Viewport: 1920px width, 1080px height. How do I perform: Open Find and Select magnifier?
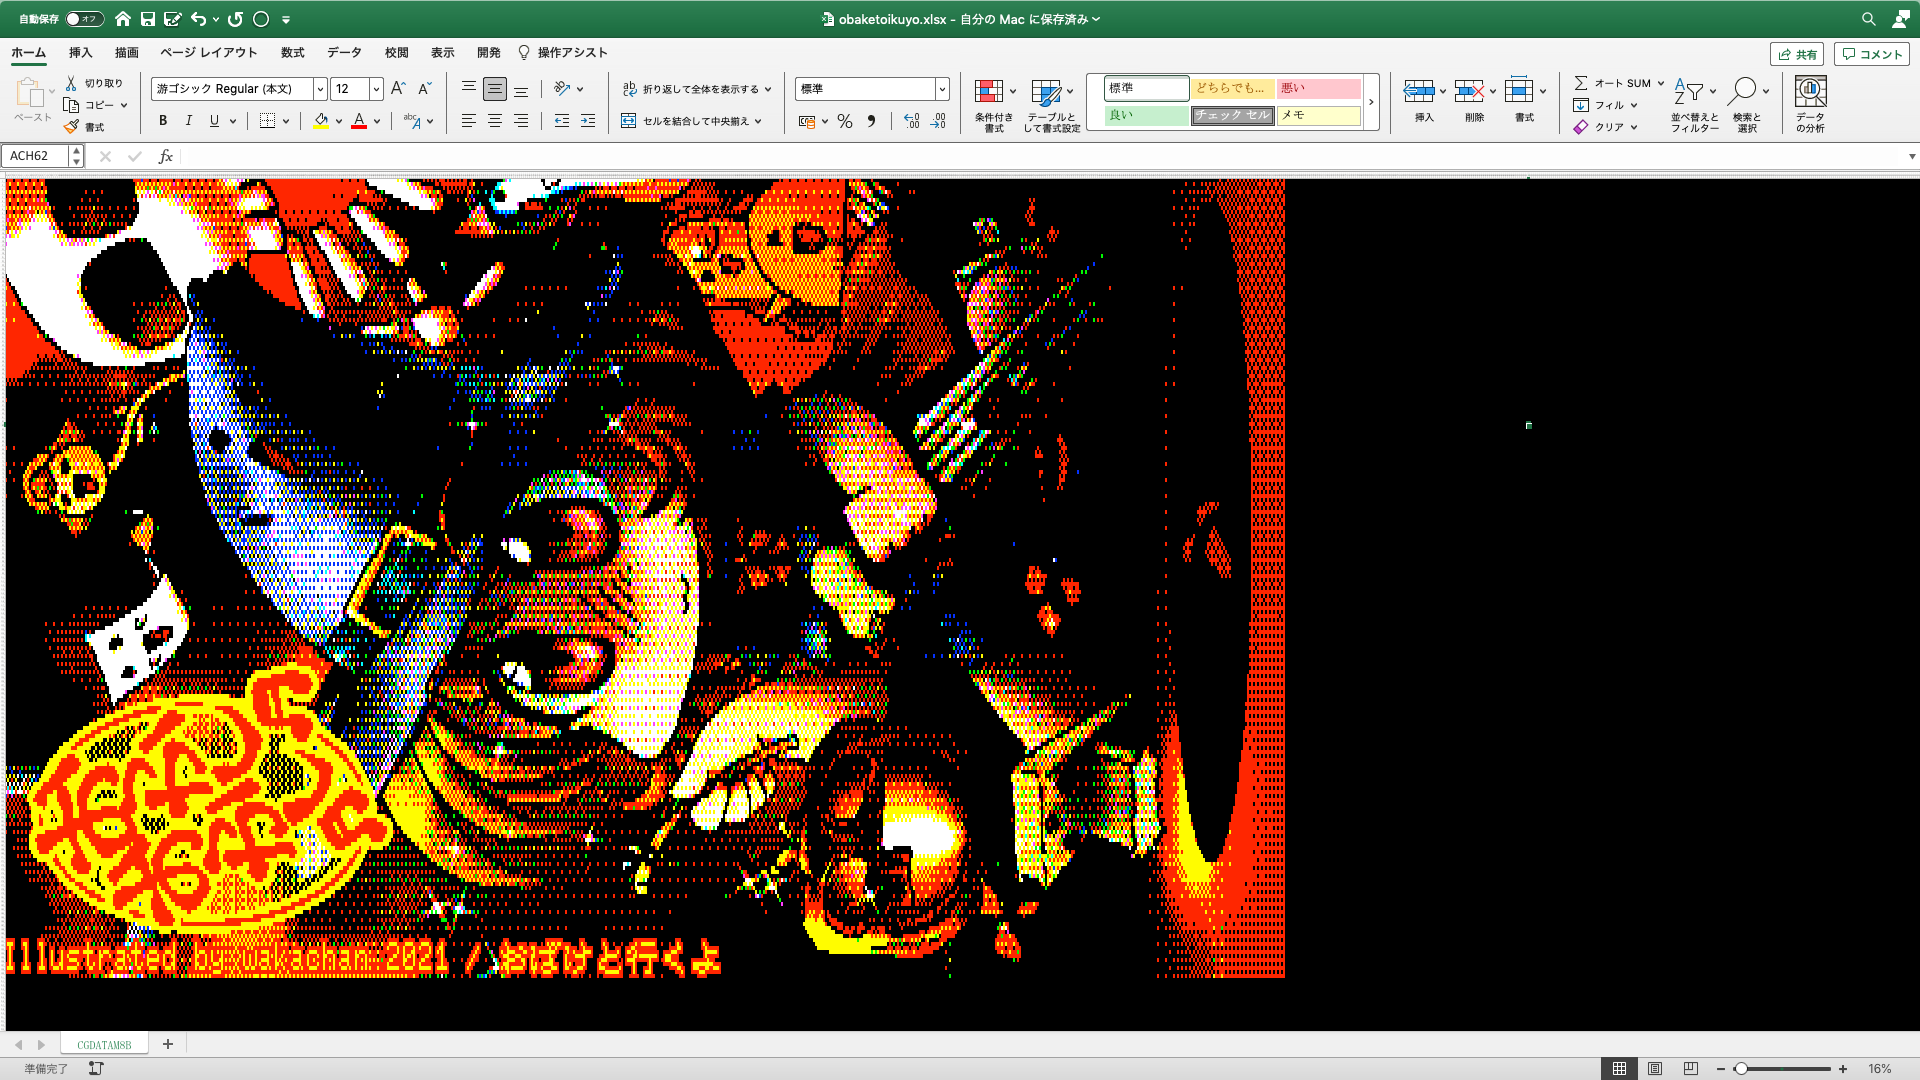click(1743, 91)
